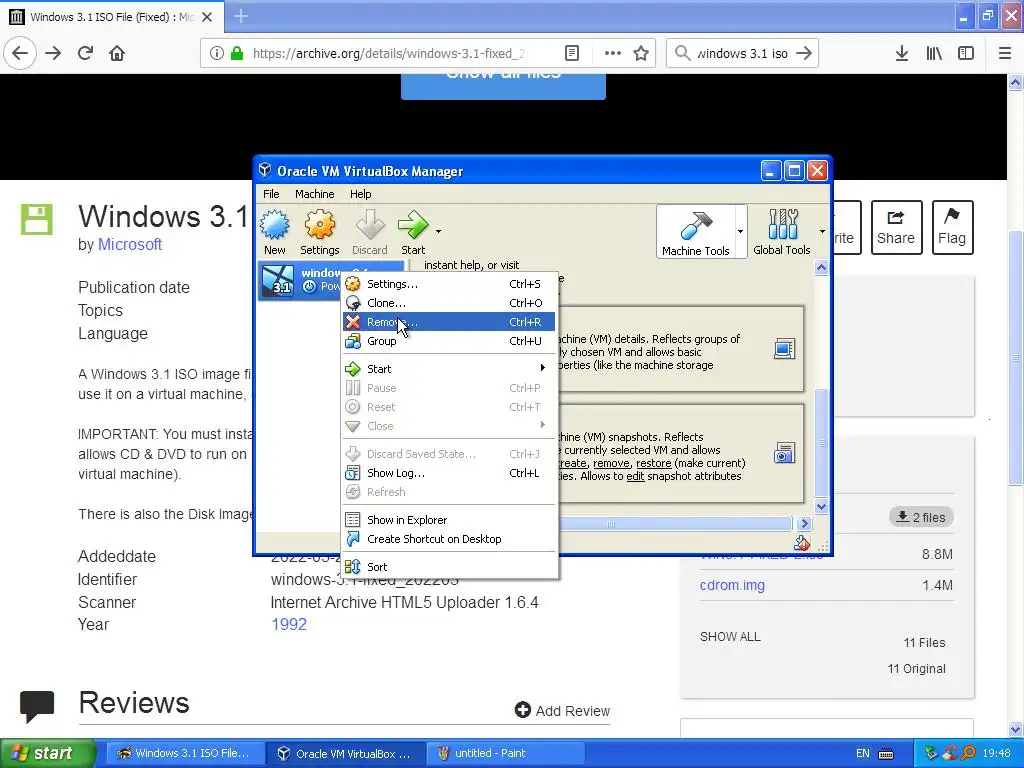Expand the Start submenu in context menu

[449, 369]
